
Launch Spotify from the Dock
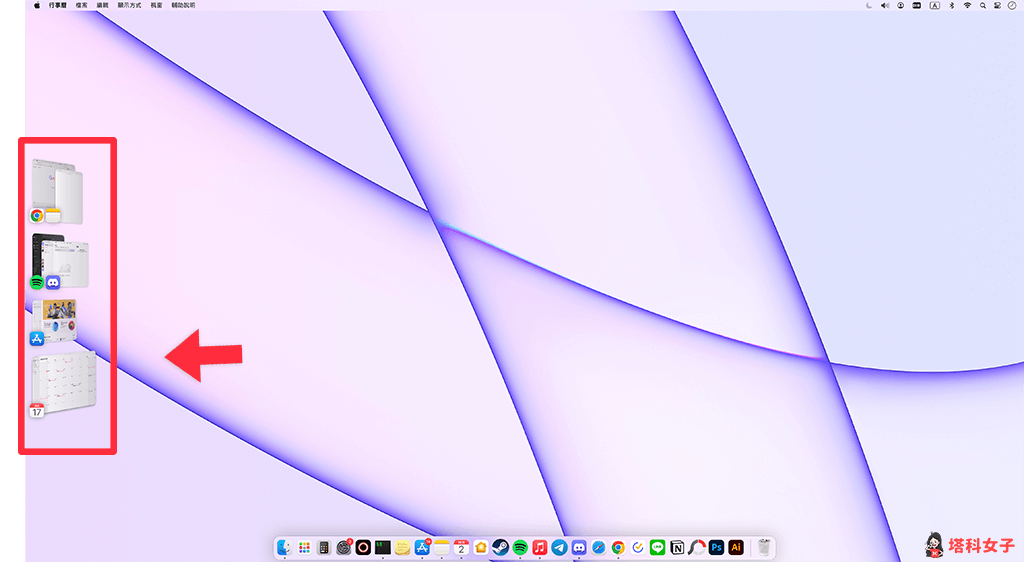click(520, 547)
